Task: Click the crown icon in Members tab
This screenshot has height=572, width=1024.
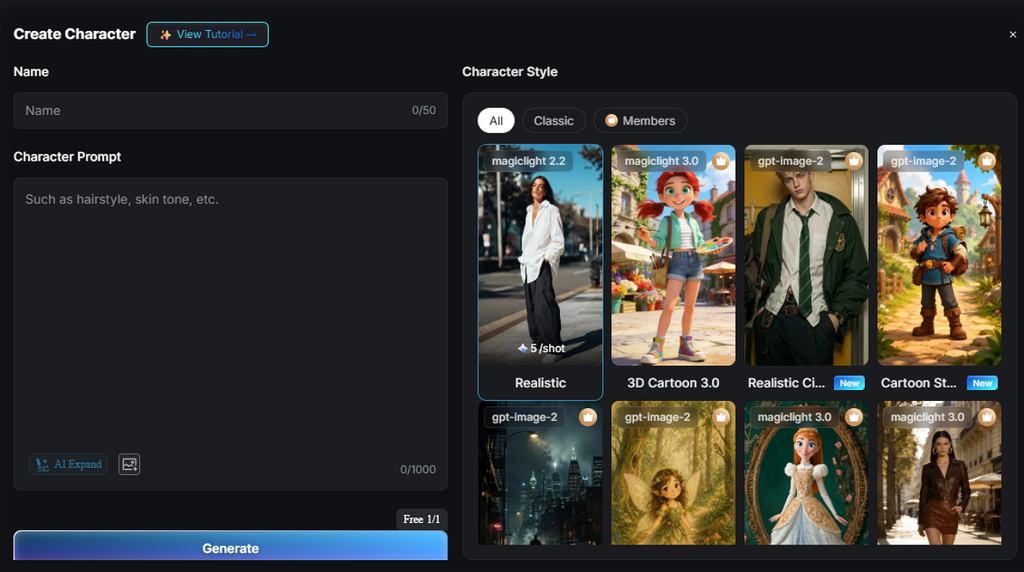Action: pos(611,121)
